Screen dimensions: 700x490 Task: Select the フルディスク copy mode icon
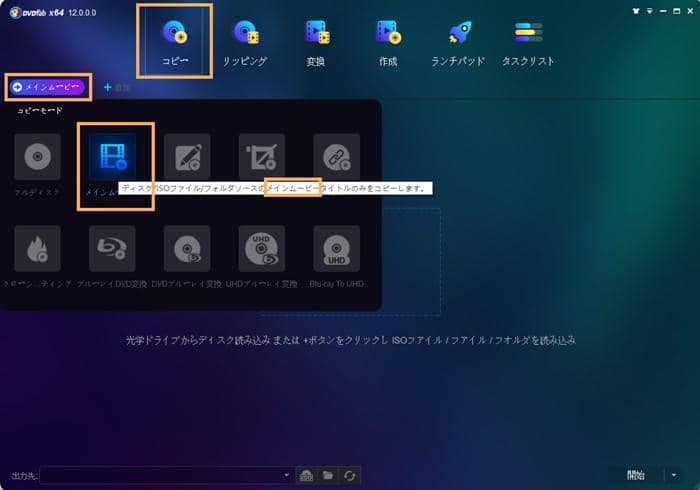point(38,157)
